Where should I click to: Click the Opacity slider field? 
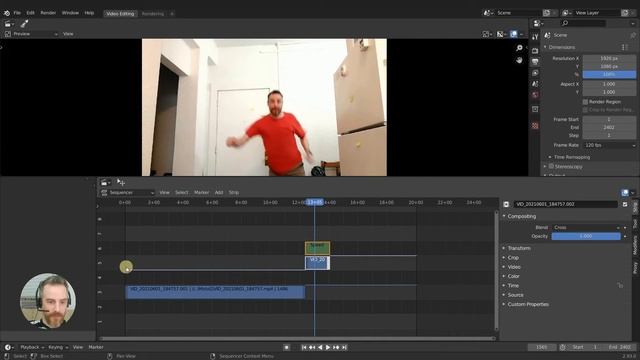tap(586, 236)
